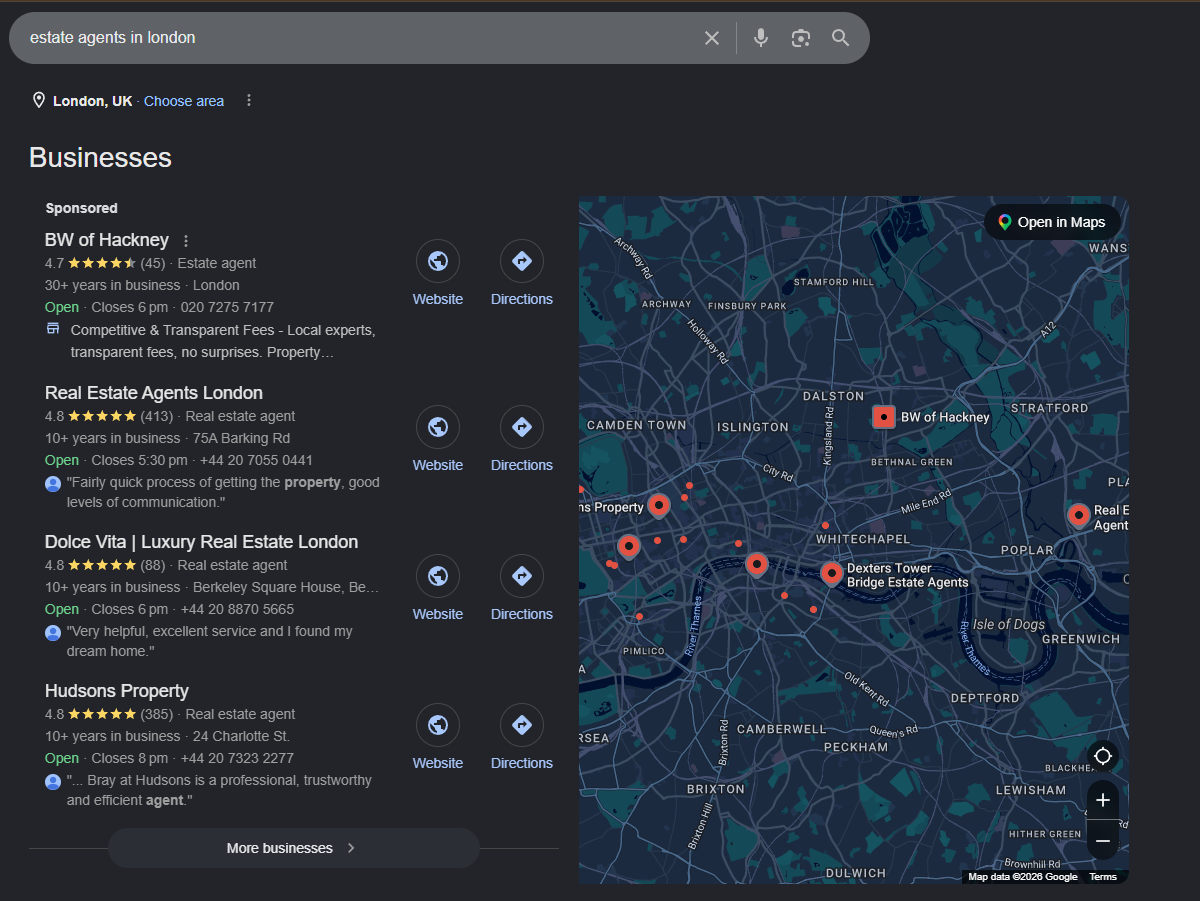Center map on my location crosshair icon
This screenshot has width=1200, height=901.
pyautogui.click(x=1103, y=756)
